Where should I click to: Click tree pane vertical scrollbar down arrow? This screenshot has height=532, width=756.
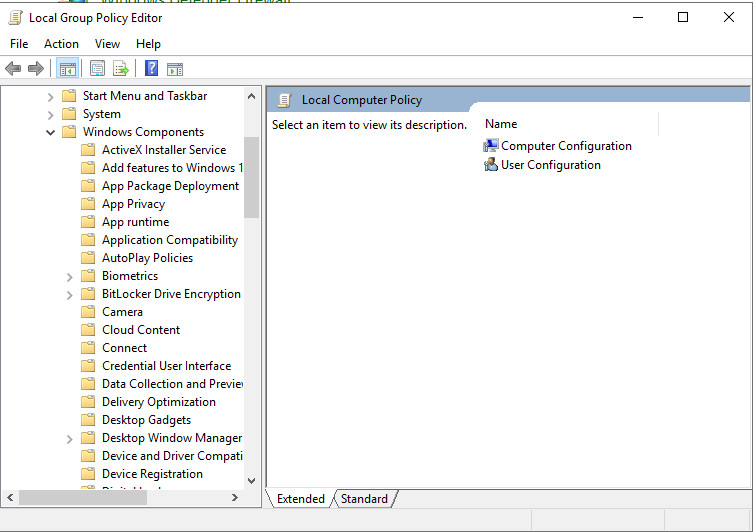pos(251,481)
